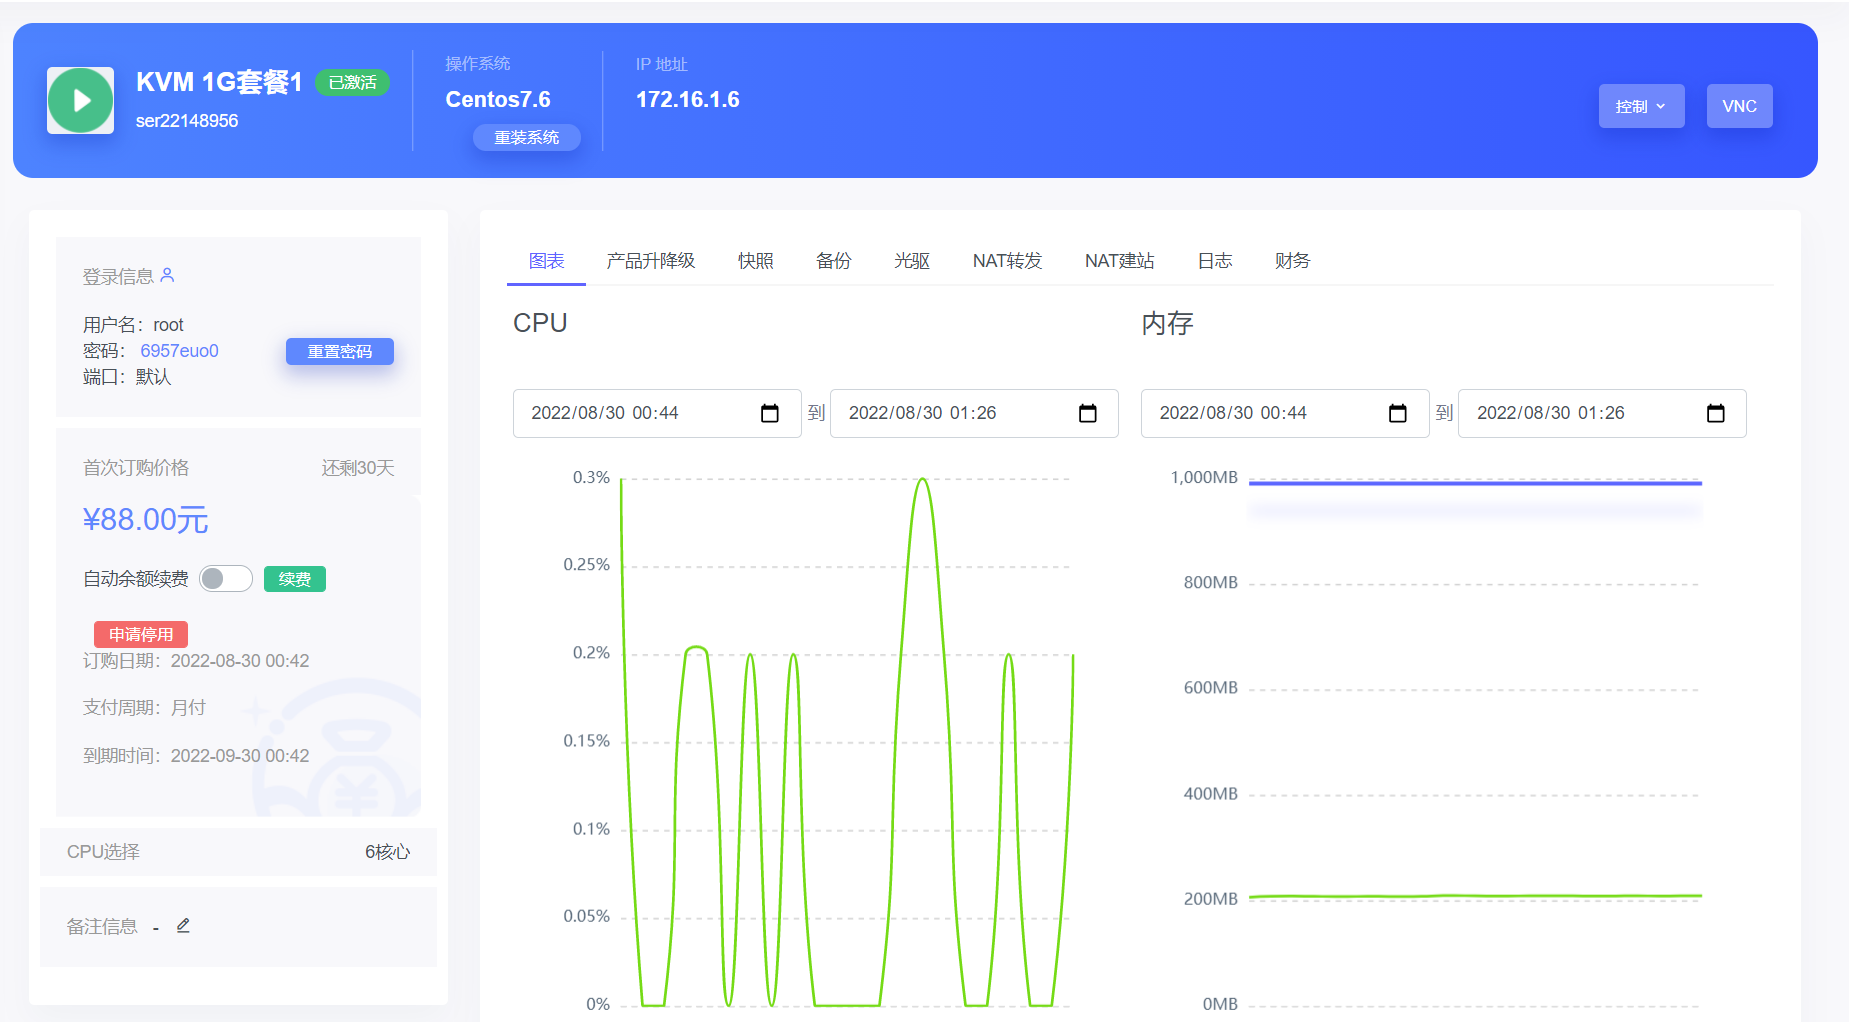This screenshot has width=1849, height=1022.
Task: Open calendar picker for memory end date
Action: 1716,413
